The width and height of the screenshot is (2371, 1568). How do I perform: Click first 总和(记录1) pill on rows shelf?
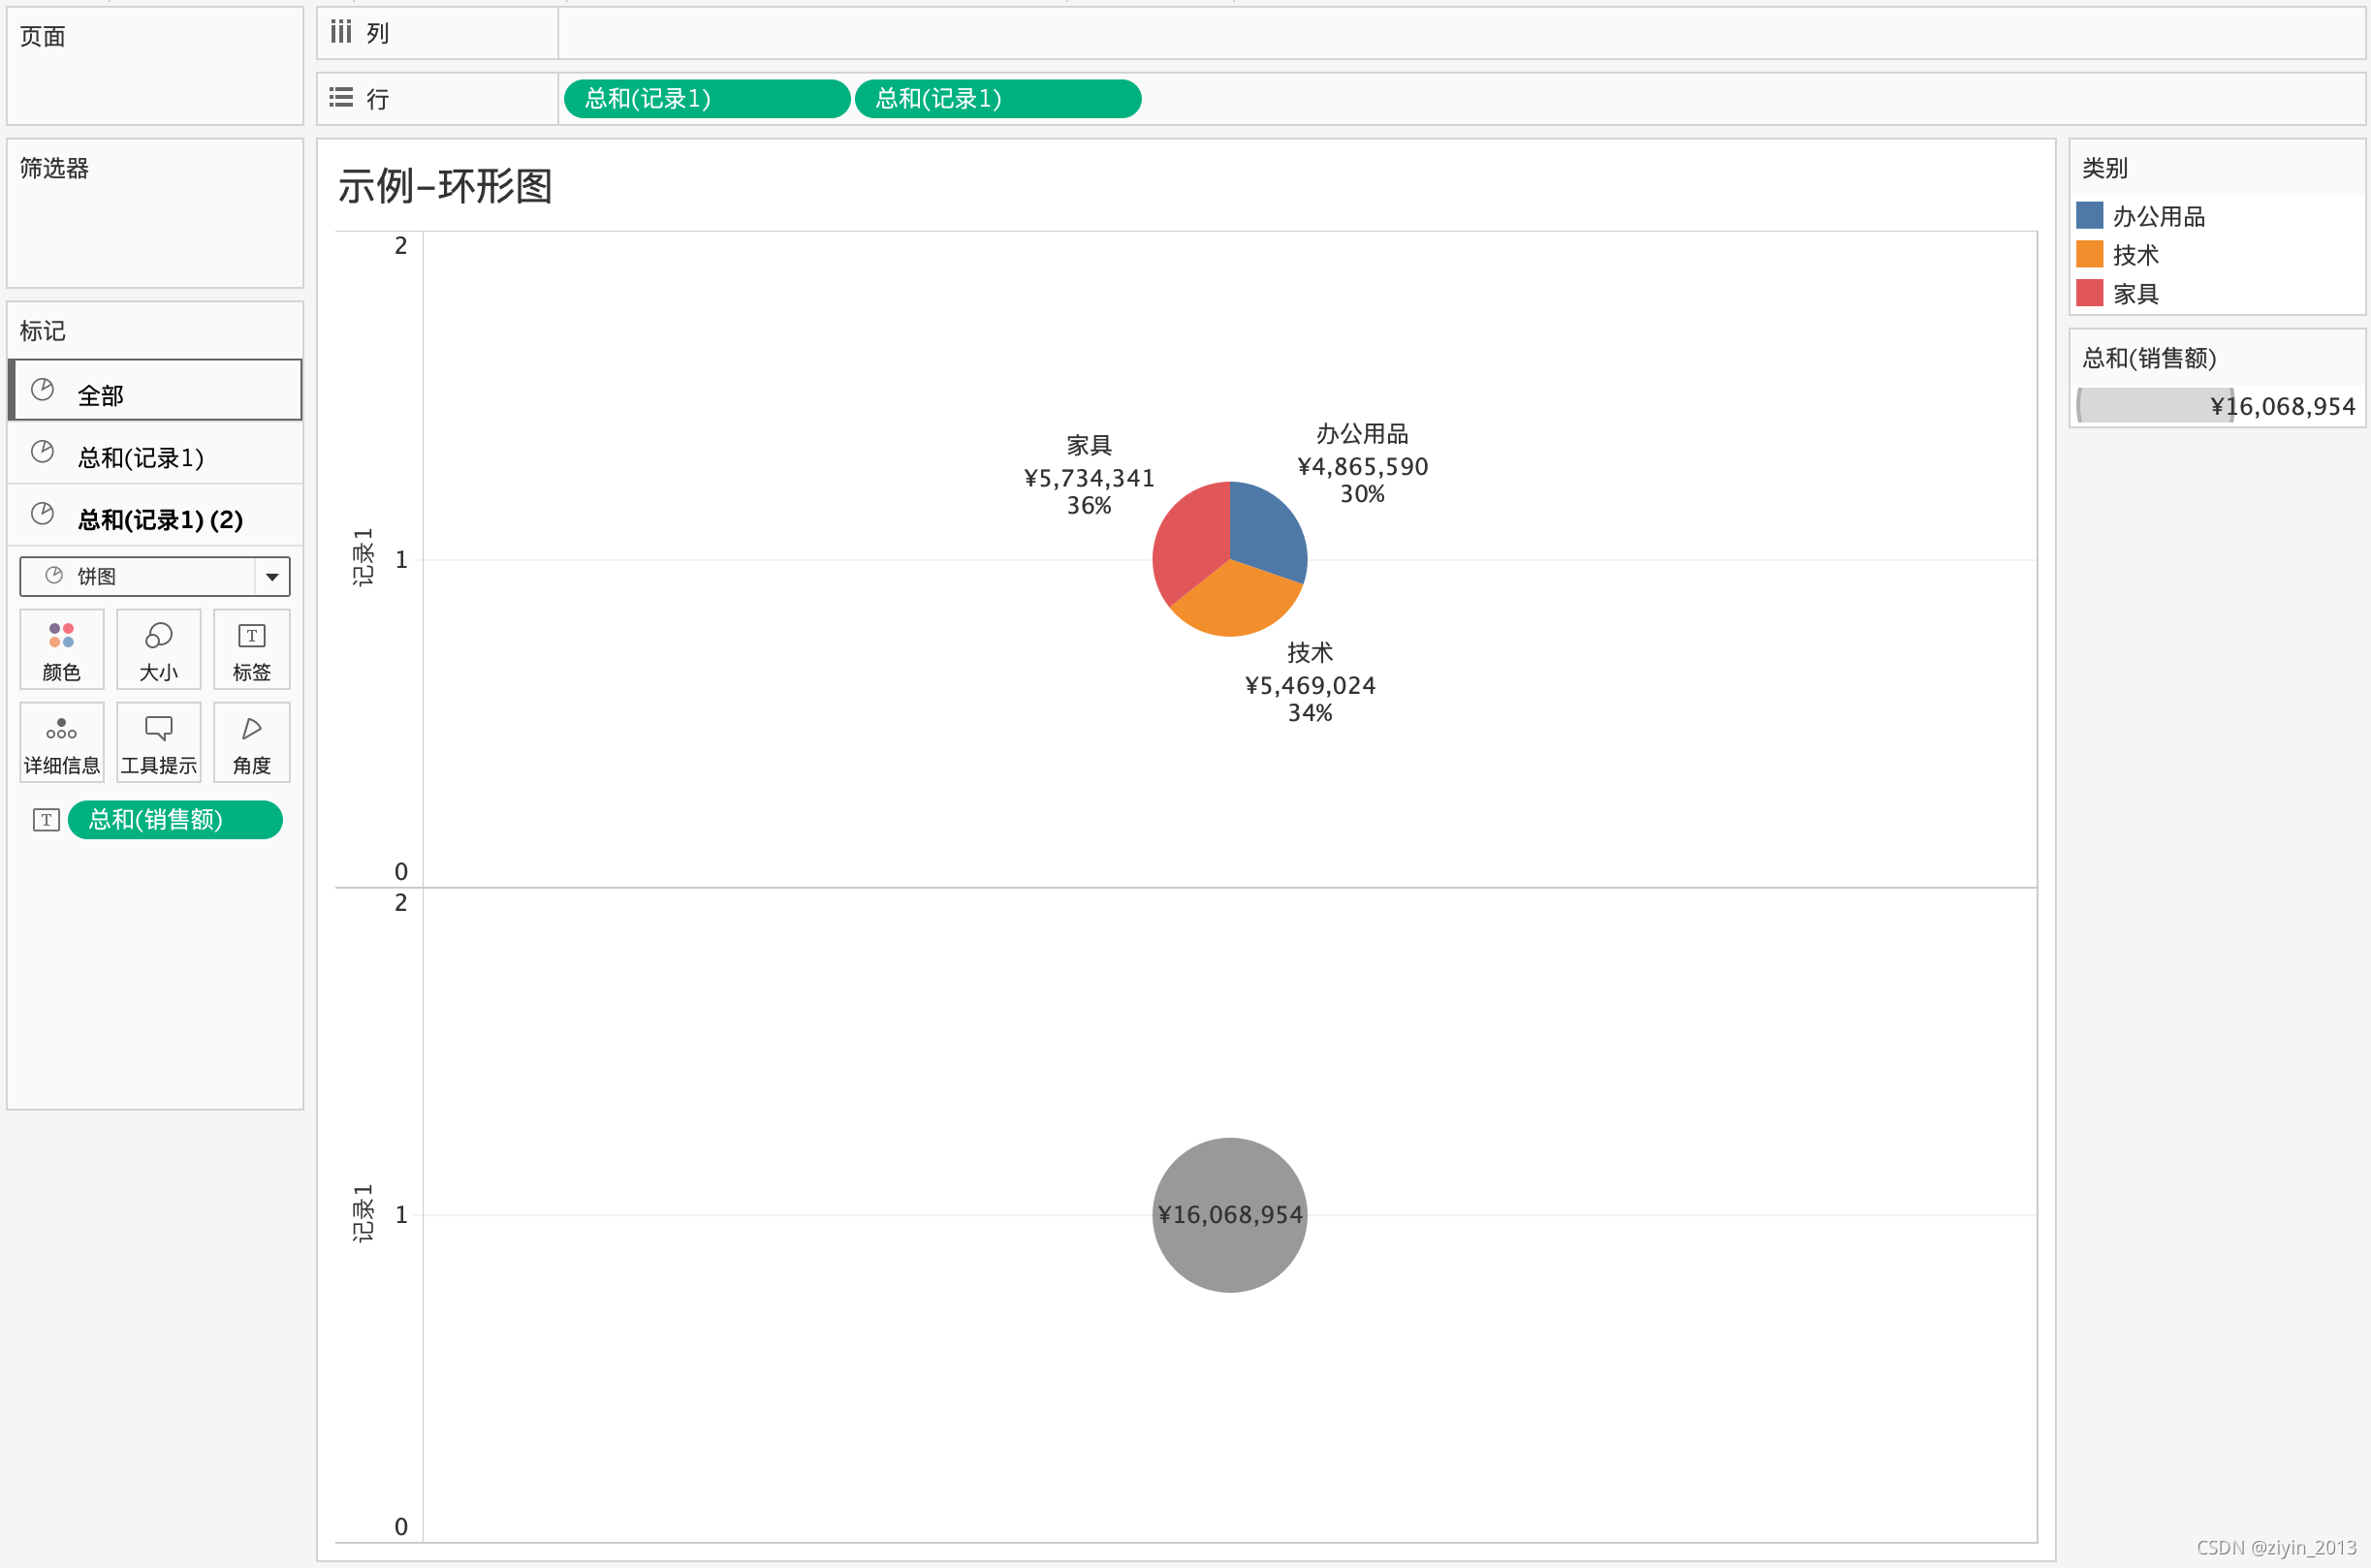(706, 99)
